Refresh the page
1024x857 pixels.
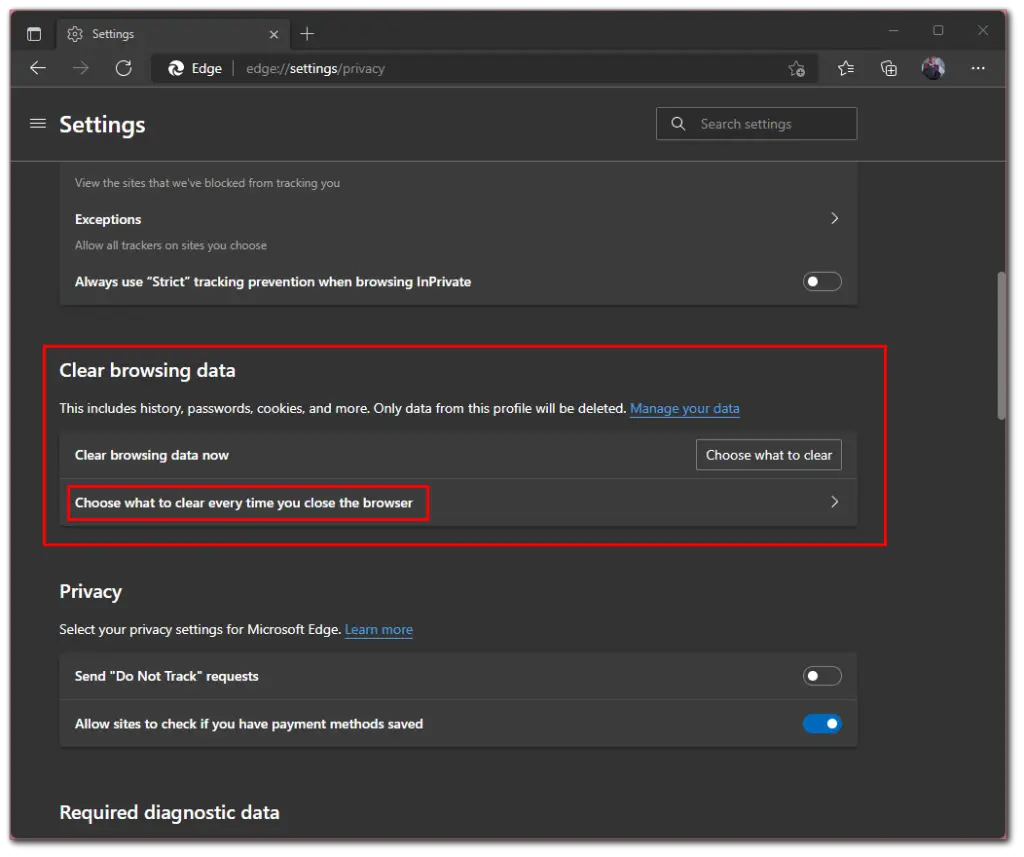tap(123, 68)
